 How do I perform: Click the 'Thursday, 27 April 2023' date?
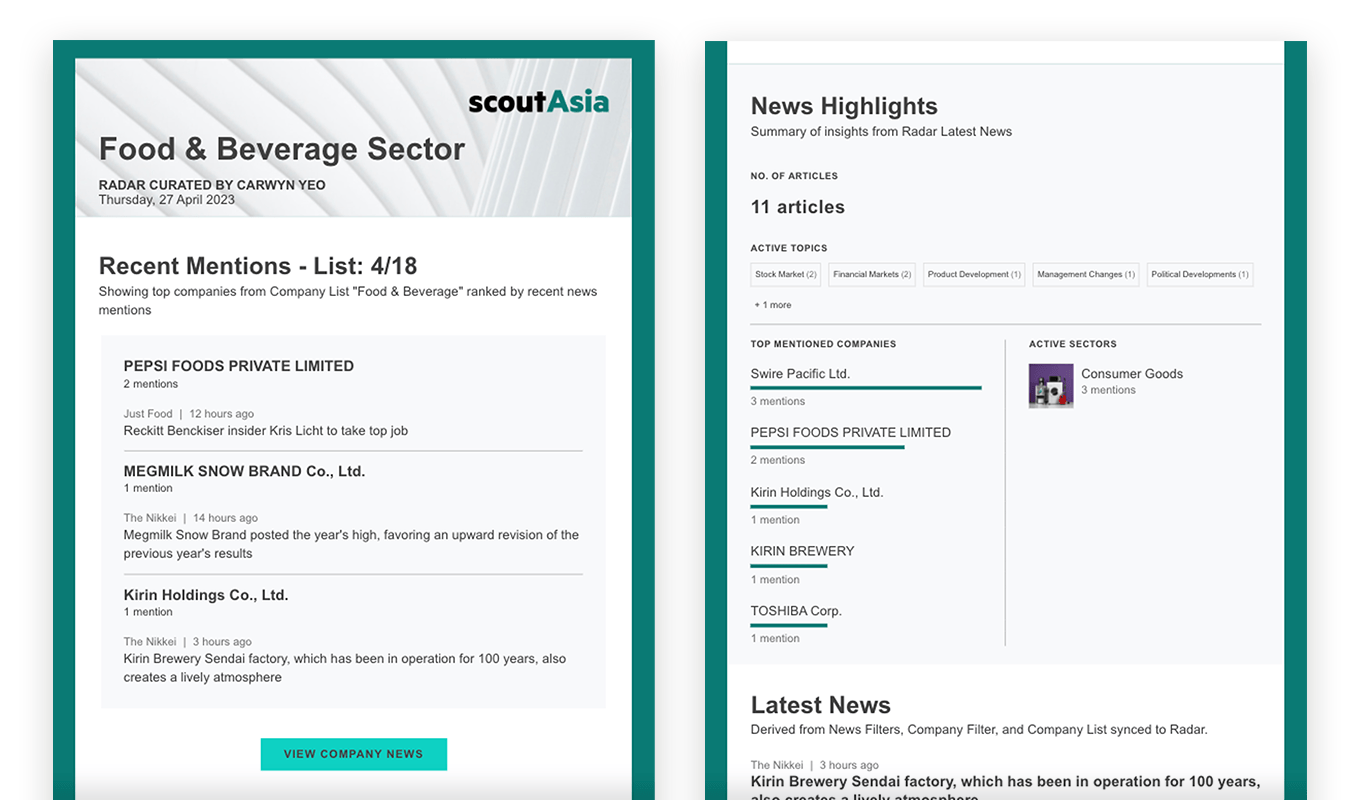(167, 200)
